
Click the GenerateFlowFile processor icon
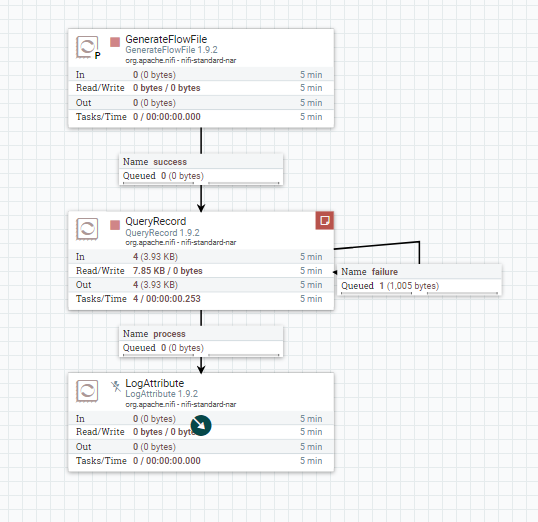coord(87,47)
